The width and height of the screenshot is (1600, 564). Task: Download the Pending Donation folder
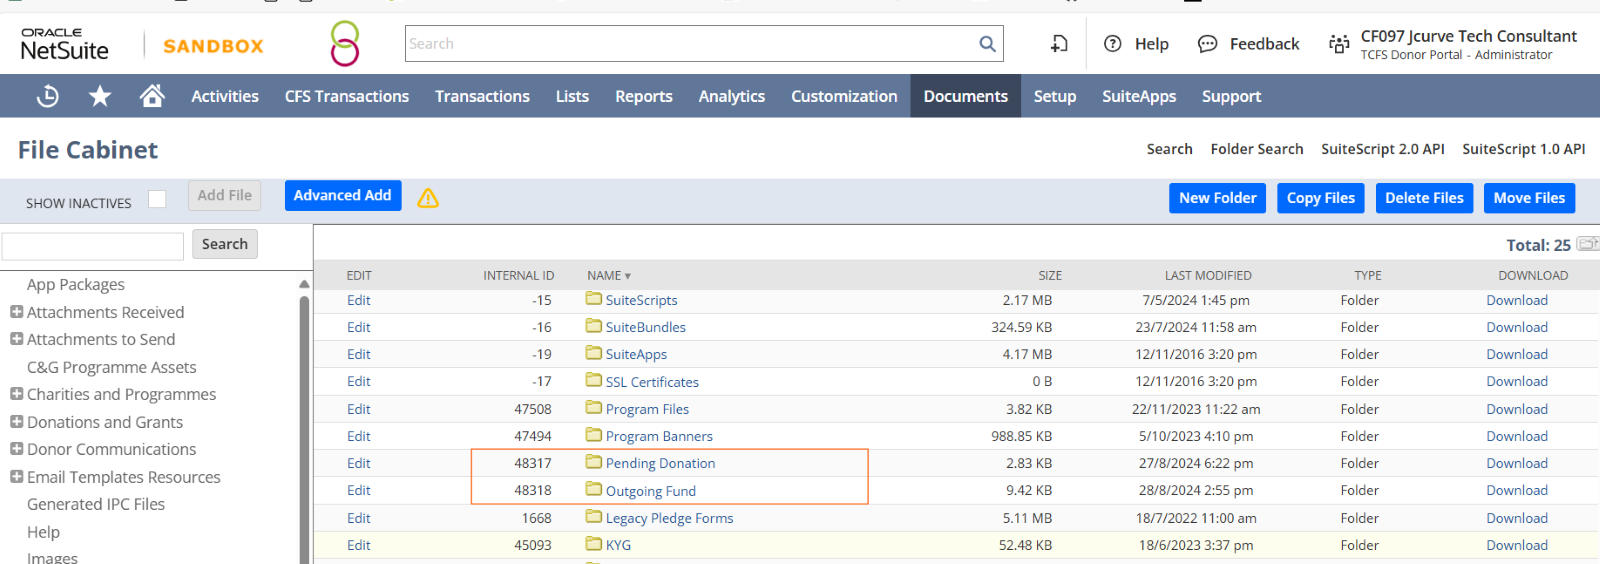(x=1516, y=463)
